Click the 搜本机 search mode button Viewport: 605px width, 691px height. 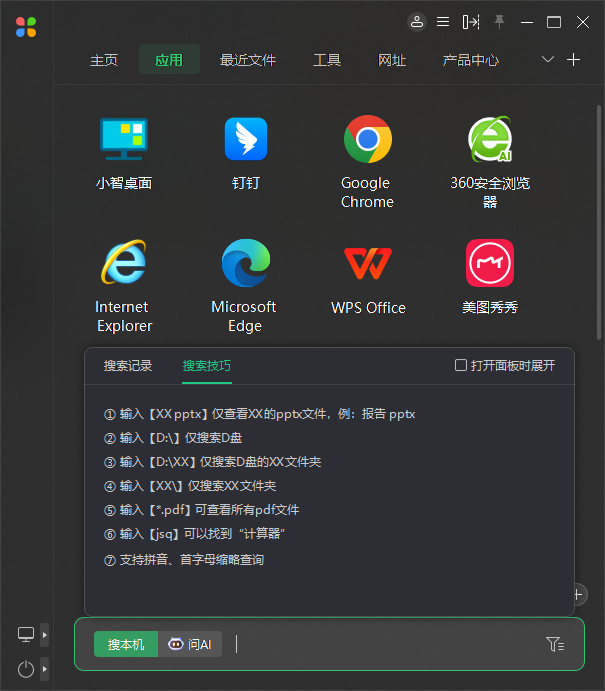(126, 644)
